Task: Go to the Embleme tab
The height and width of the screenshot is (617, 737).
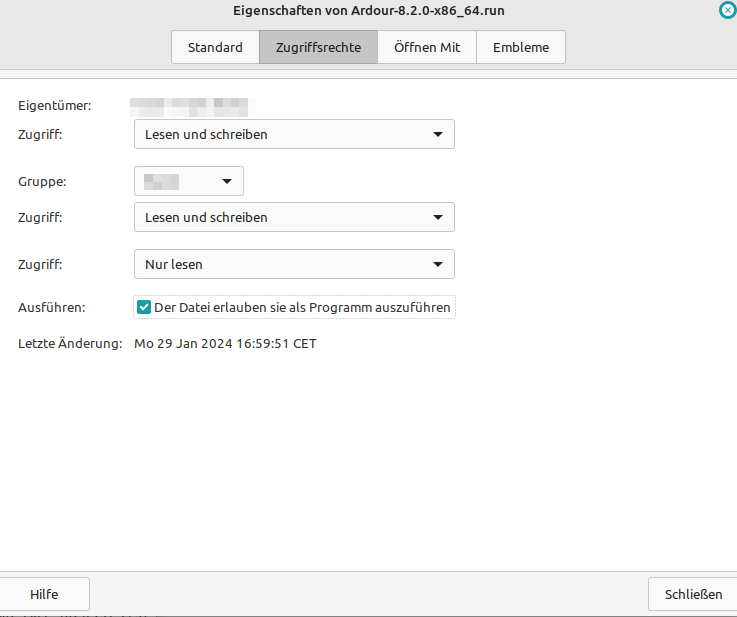Action: 521,47
